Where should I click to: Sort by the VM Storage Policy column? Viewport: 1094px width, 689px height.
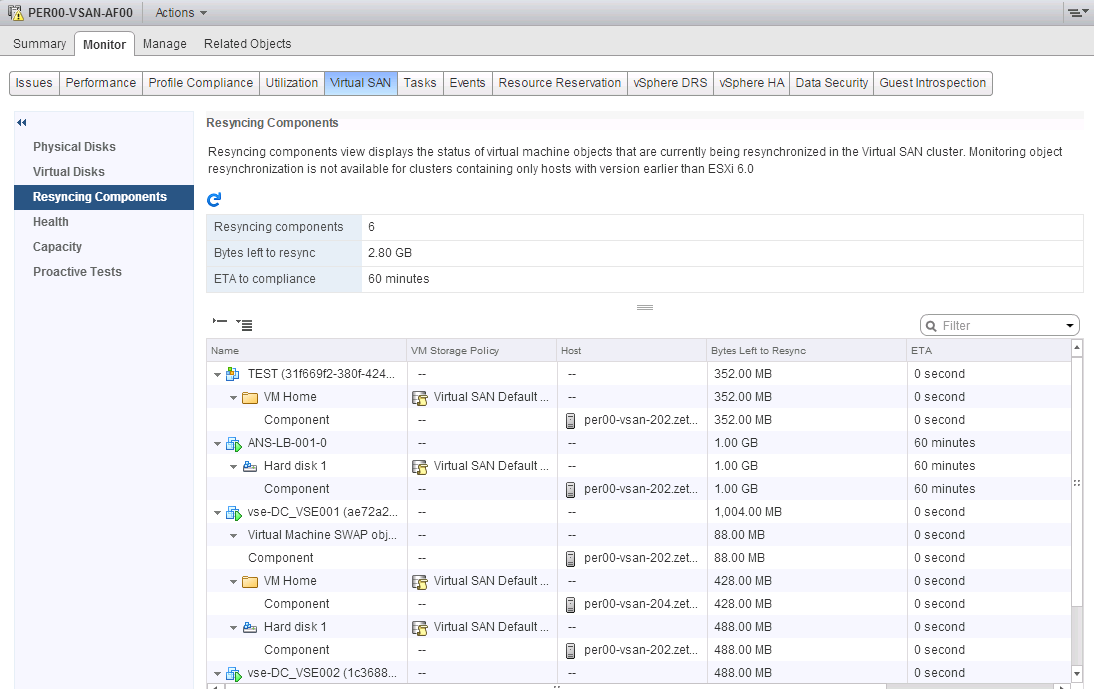coord(481,351)
